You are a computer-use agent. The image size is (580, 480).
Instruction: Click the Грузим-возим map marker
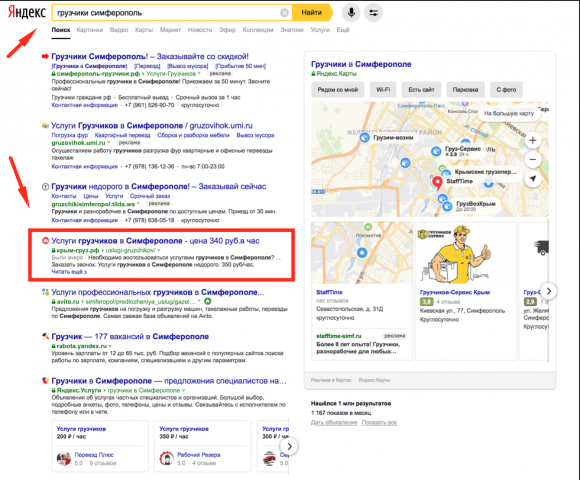click(364, 138)
